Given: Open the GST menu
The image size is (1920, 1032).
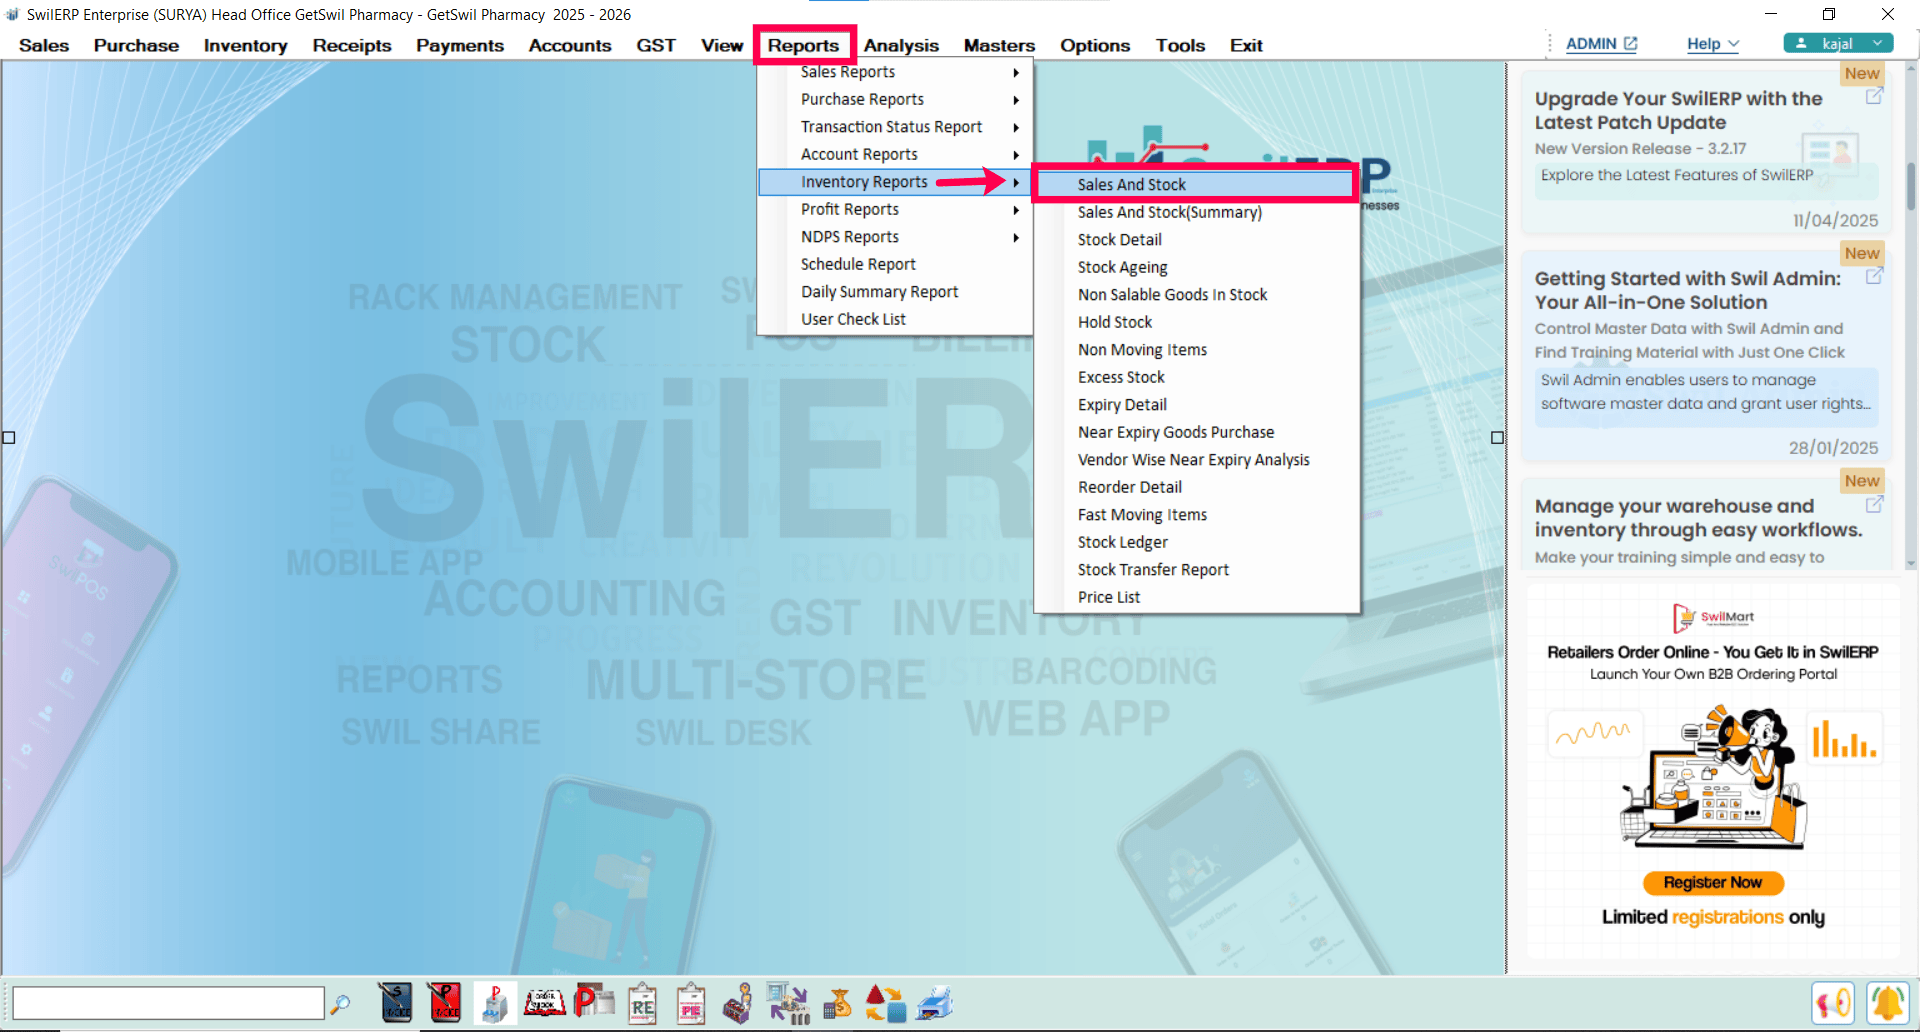Looking at the screenshot, I should 656,45.
